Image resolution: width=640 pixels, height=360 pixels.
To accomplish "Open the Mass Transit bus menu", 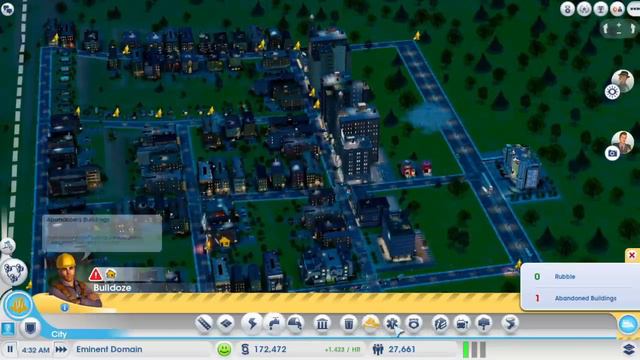I will point(462,324).
